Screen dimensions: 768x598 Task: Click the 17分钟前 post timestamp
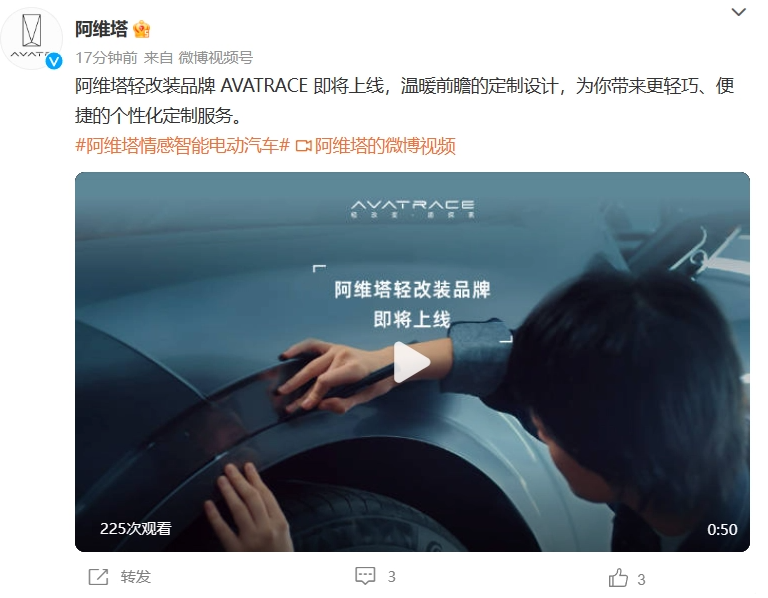(106, 58)
